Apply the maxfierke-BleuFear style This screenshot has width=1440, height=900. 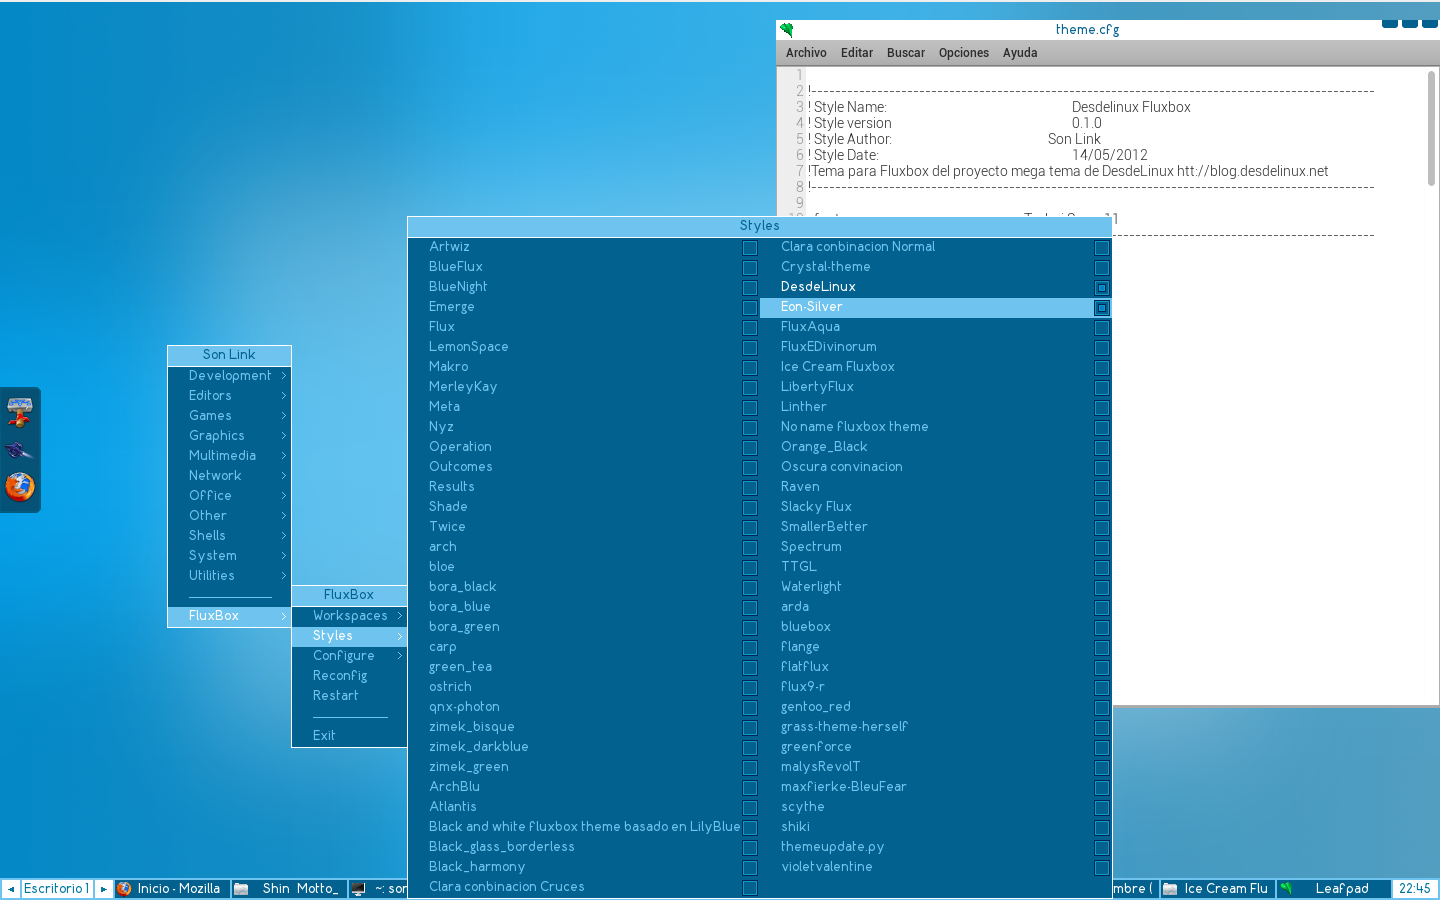[936, 787]
